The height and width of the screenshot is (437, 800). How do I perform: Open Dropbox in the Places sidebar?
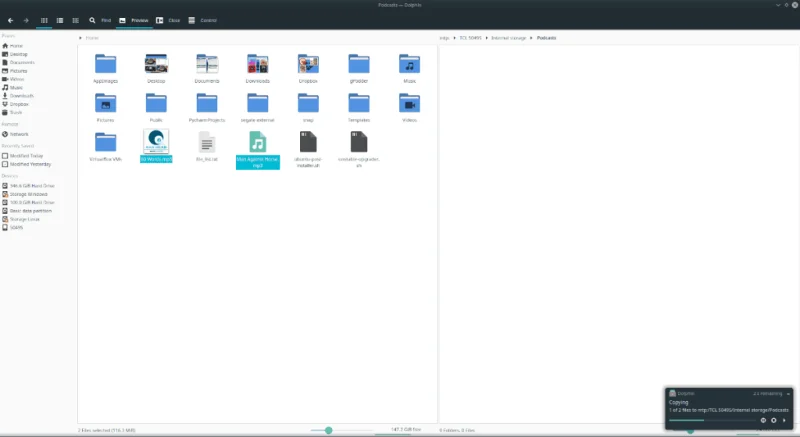(x=15, y=104)
